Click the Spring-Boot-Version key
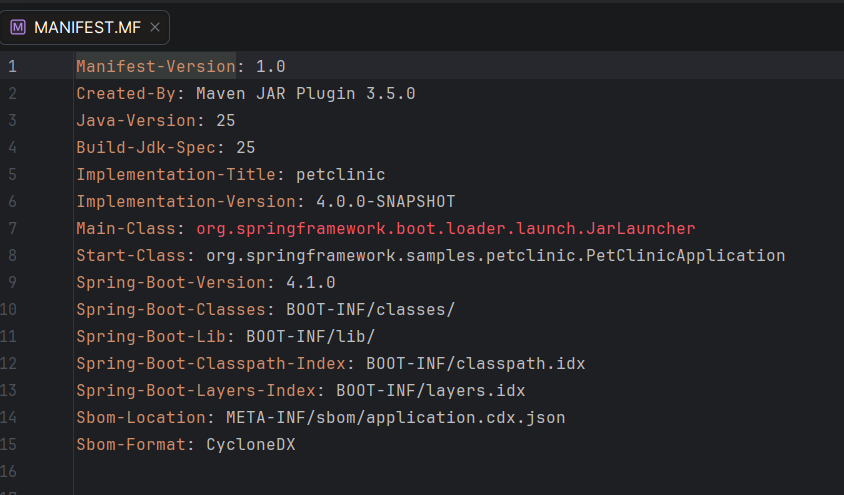The height and width of the screenshot is (495, 844). 171,282
